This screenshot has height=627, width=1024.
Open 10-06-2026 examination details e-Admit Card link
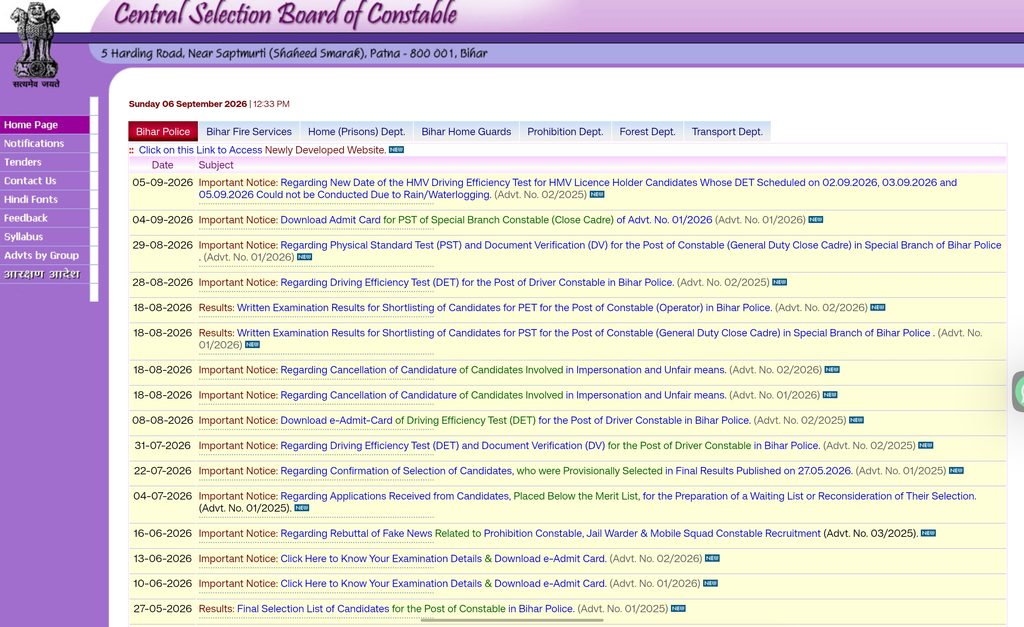[443, 584]
